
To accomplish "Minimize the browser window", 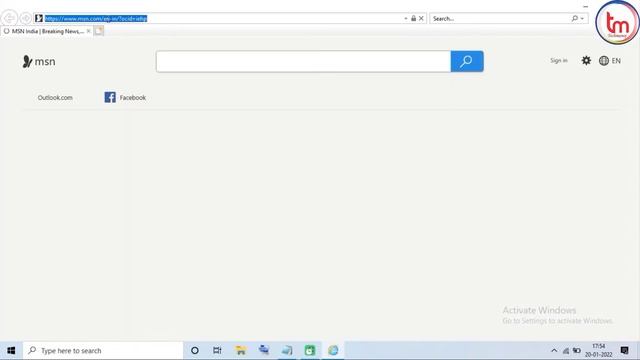I will pyautogui.click(x=586, y=7).
